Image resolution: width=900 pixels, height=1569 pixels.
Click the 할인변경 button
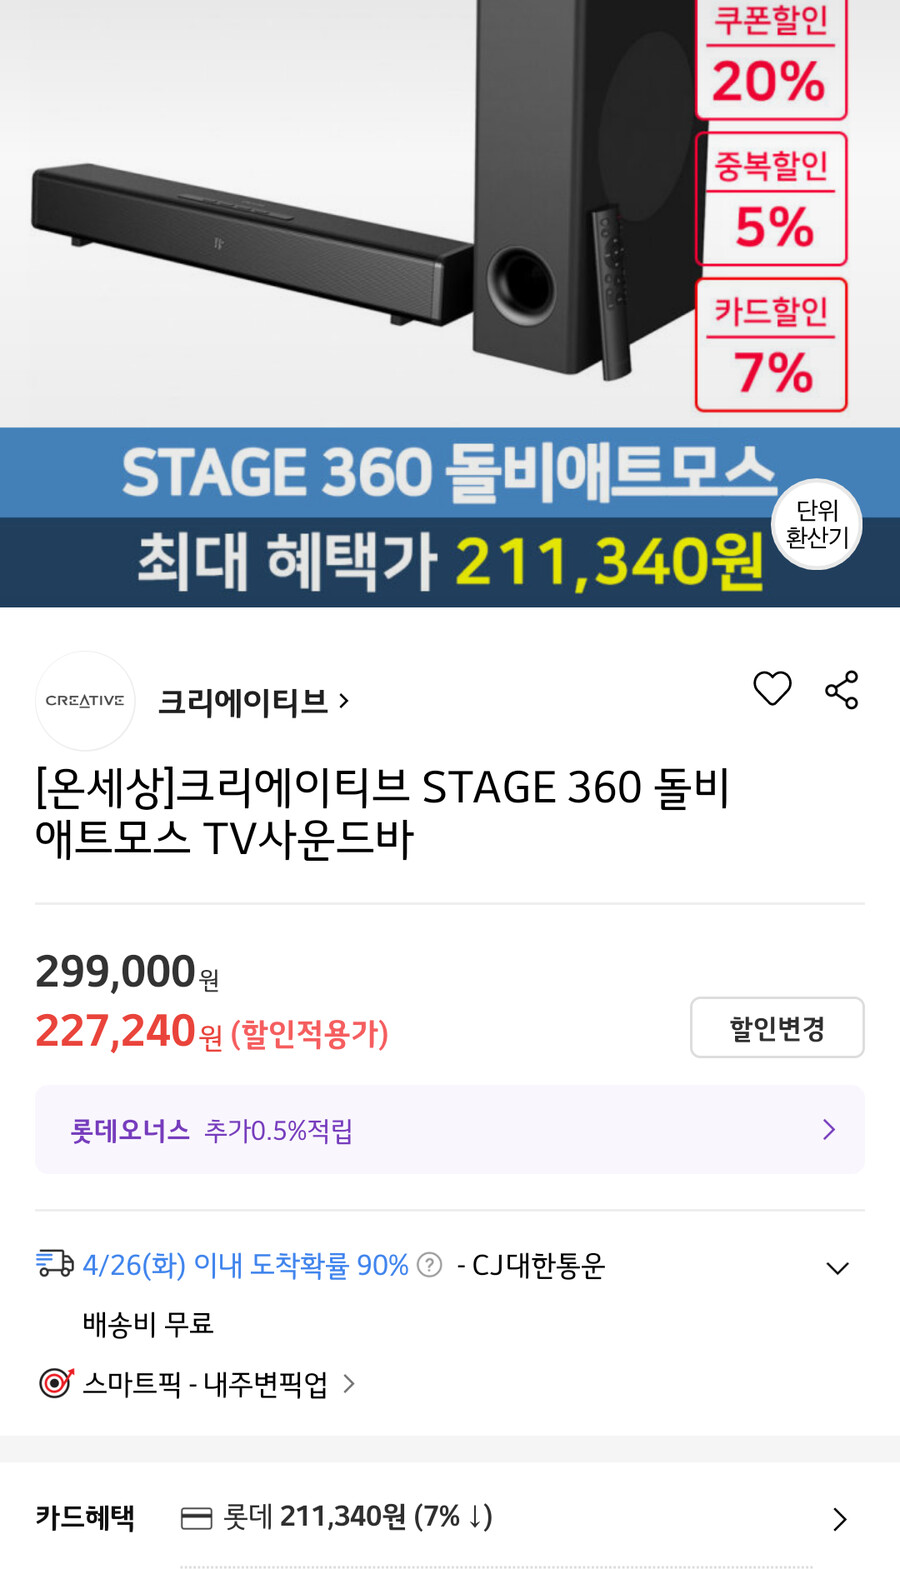point(777,1027)
